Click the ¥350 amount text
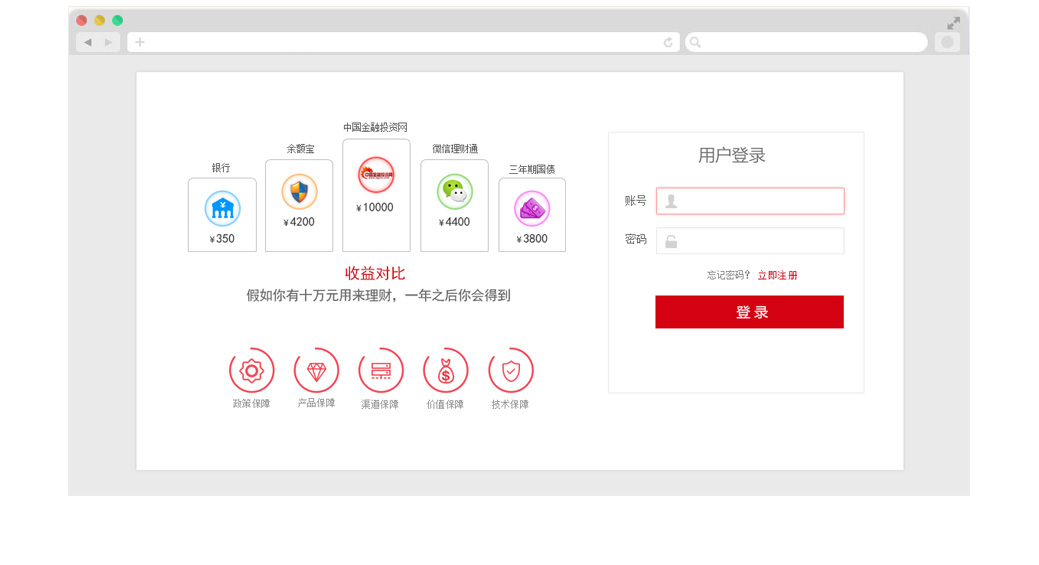Viewport: 1039px width, 565px height. coord(222,239)
